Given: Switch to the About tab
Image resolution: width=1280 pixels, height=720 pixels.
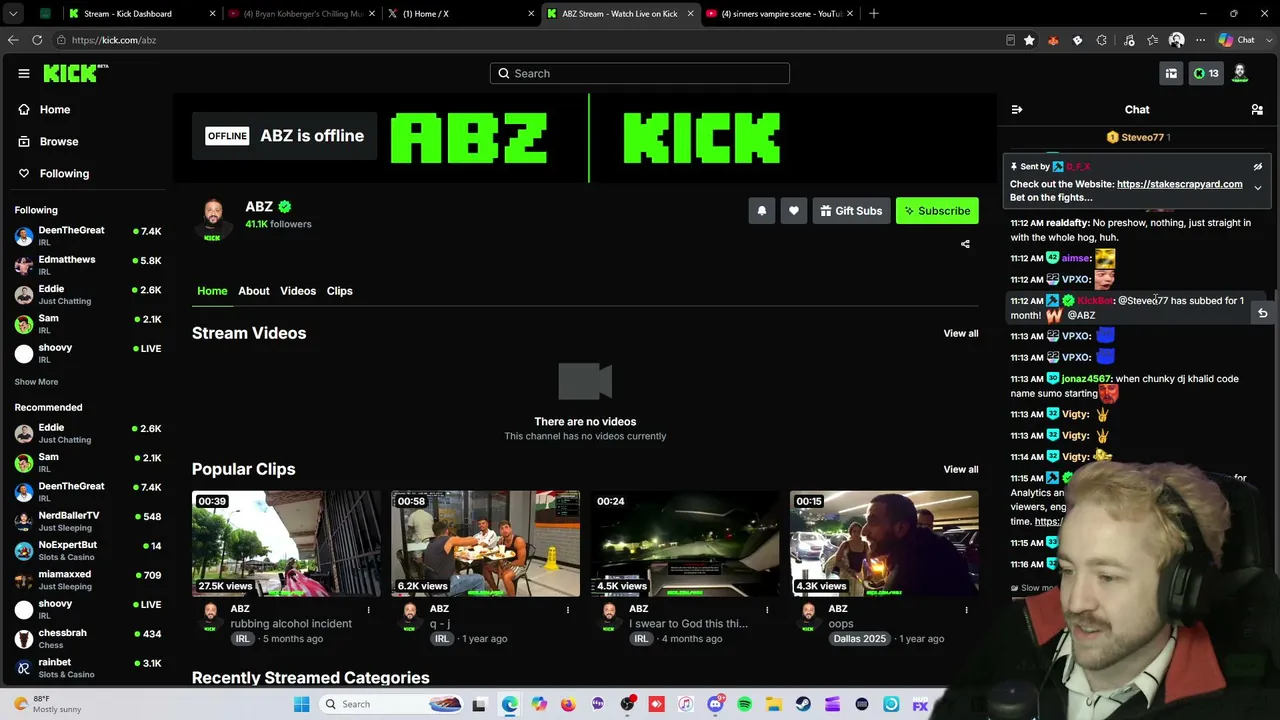Looking at the screenshot, I should coord(254,291).
